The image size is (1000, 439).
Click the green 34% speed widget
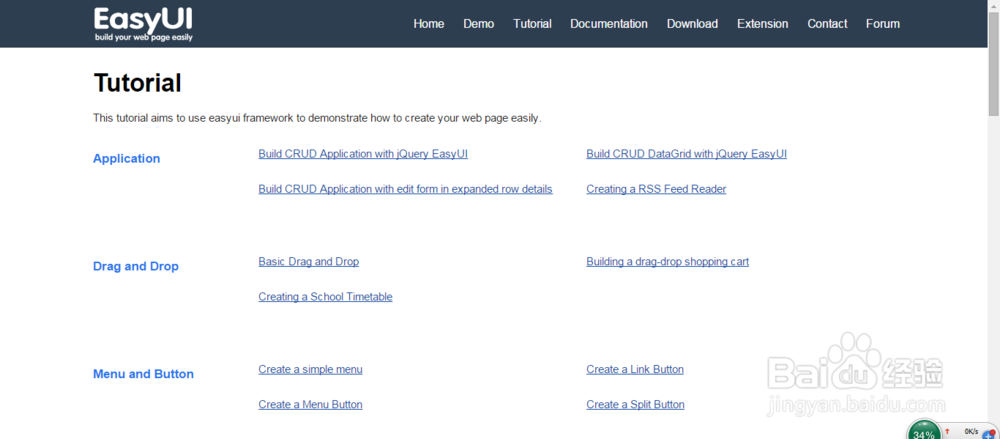923,431
